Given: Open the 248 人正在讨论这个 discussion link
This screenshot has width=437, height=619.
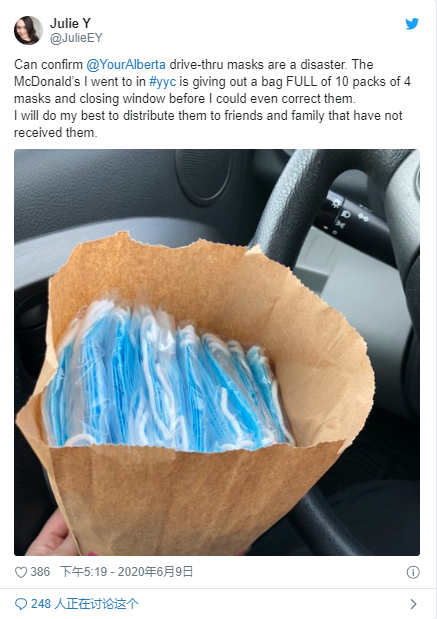Looking at the screenshot, I should (85, 604).
